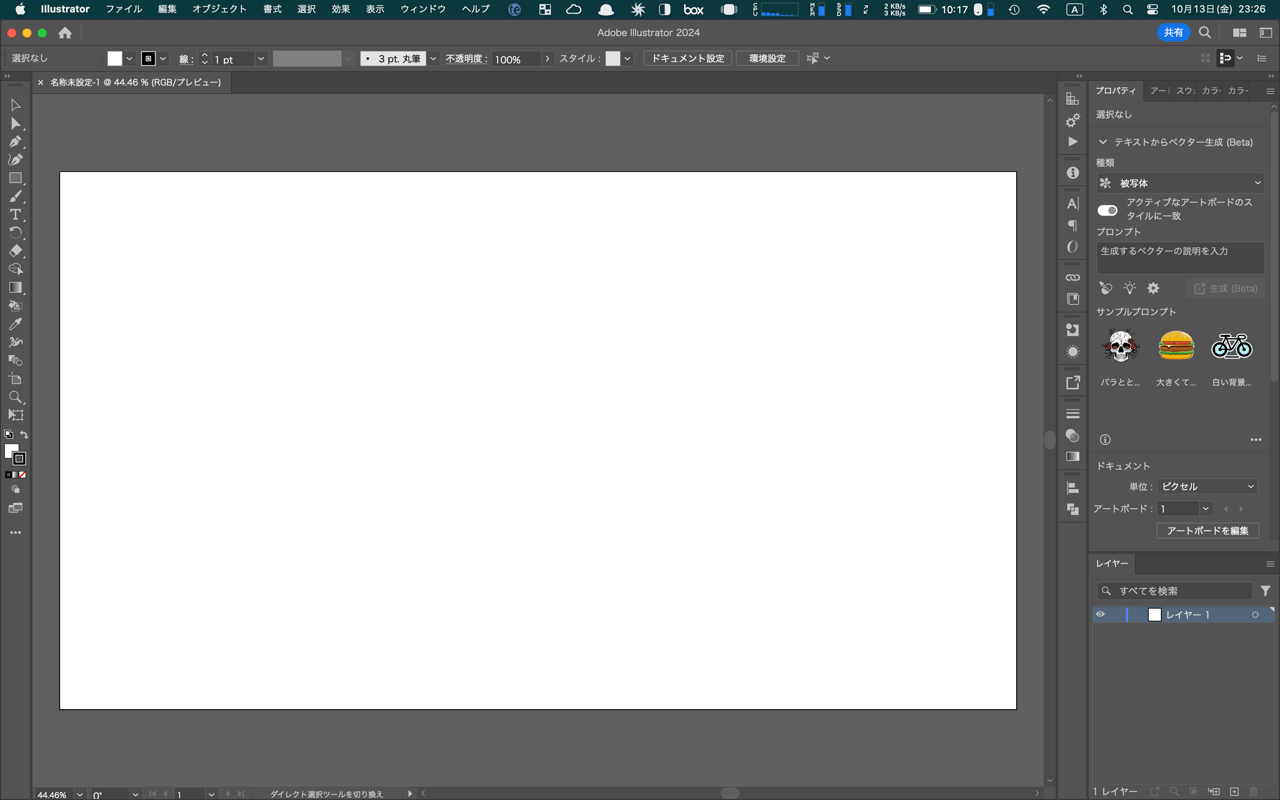Select the Type tool
This screenshot has width=1280, height=800.
tap(15, 214)
